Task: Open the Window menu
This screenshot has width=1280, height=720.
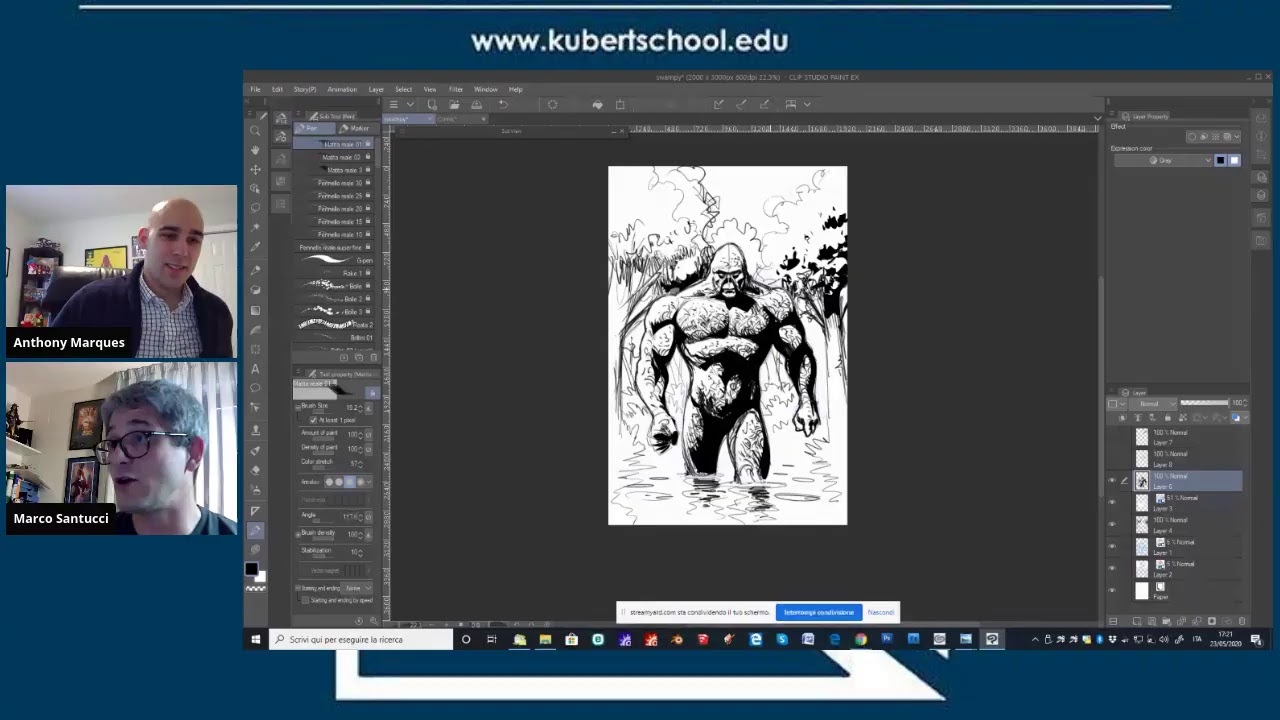Action: 485,89
